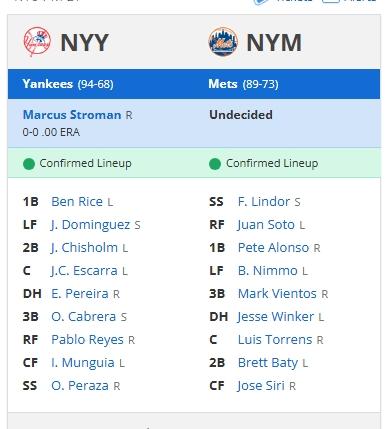Open Mark Vientos's player page
Viewport: 391px width, 429px height.
pyautogui.click(x=277, y=294)
